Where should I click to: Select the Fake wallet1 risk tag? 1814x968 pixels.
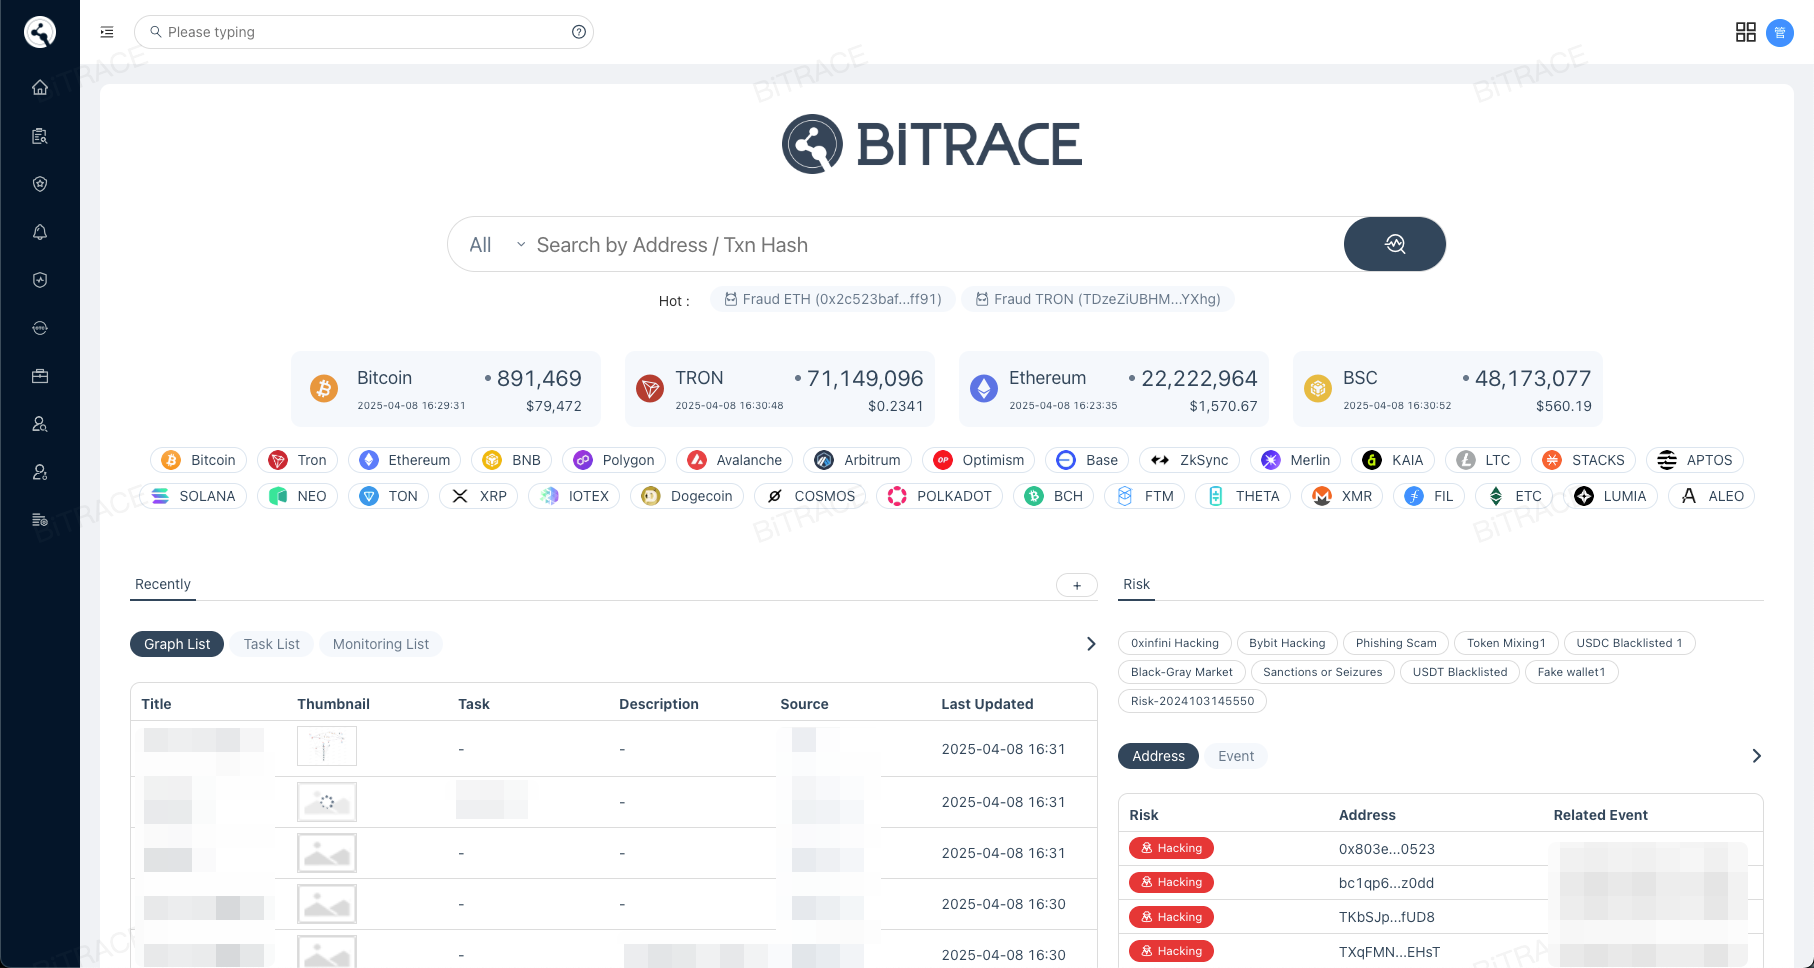[1571, 672]
